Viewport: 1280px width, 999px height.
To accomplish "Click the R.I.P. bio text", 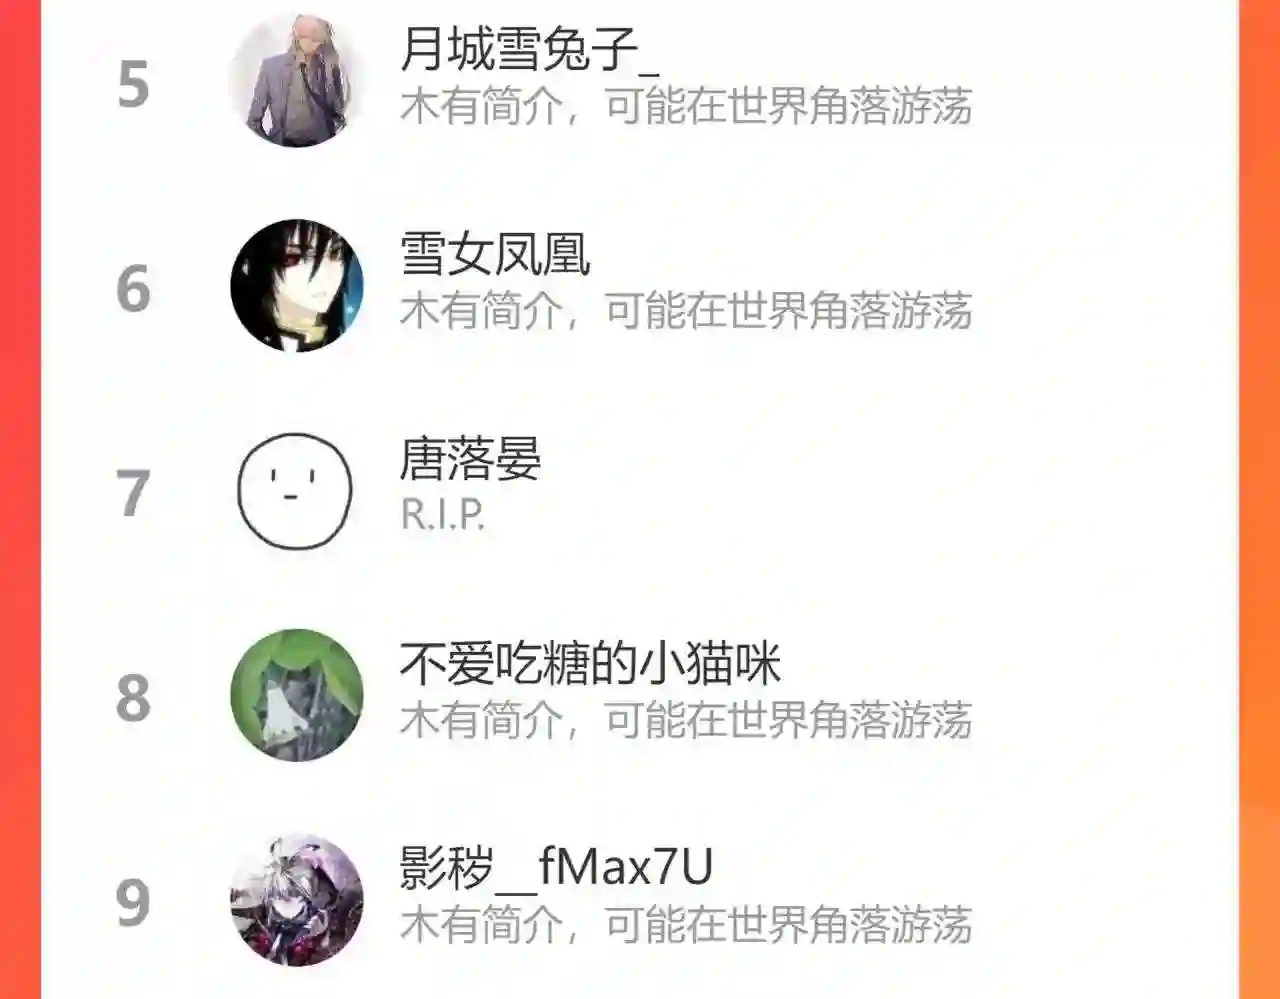I will 443,515.
